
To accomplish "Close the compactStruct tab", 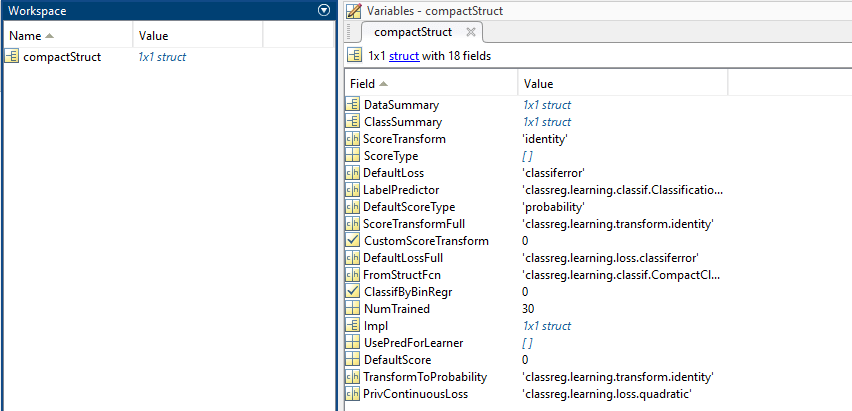I will 472,32.
